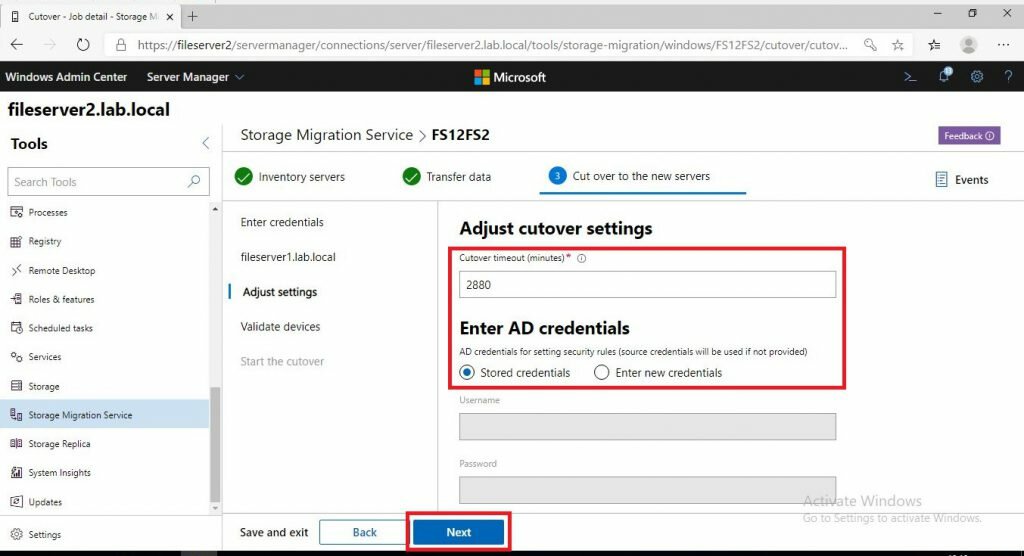
Task: Click the Microsoft logo
Action: tap(509, 77)
